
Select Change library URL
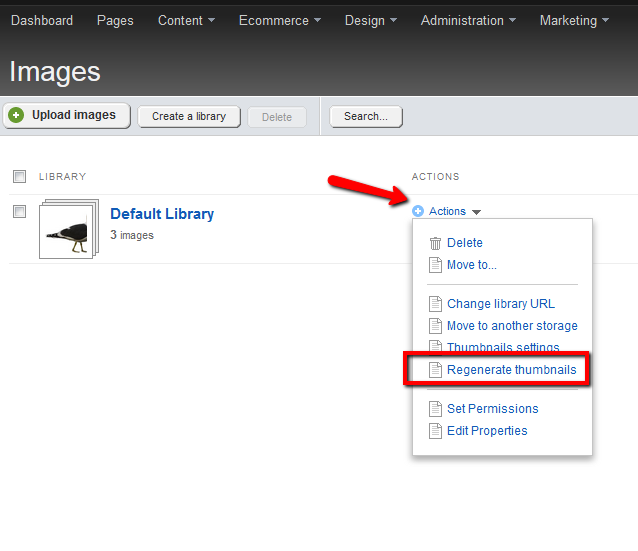(x=501, y=304)
